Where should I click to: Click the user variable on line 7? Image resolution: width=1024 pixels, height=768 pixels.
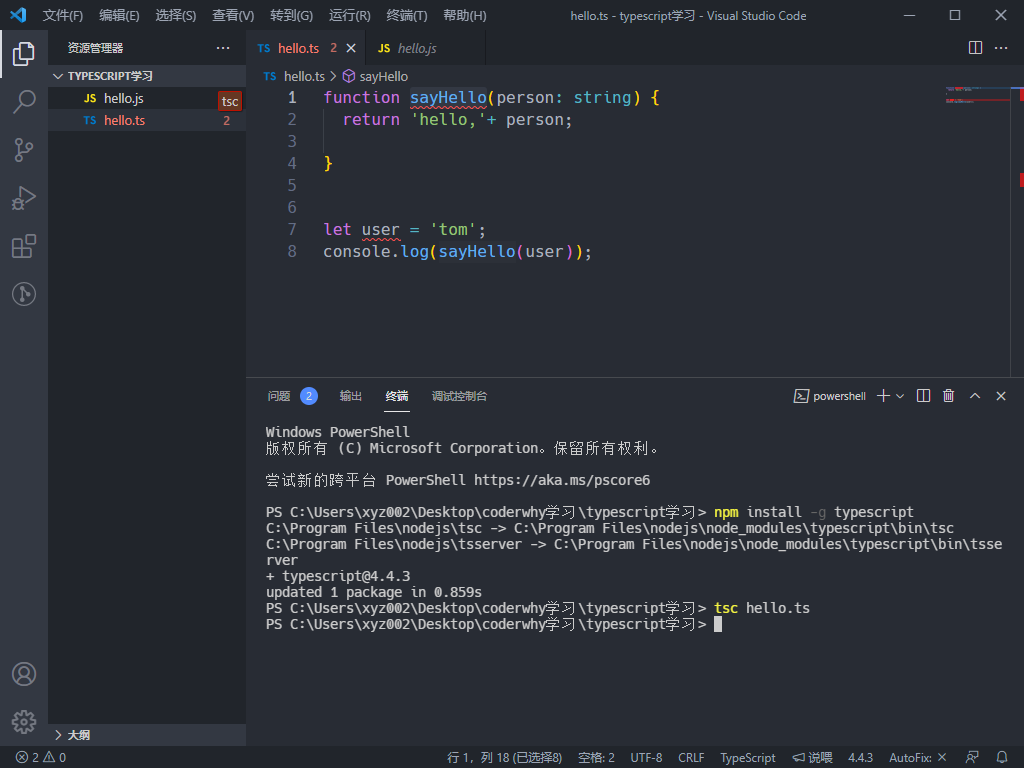(380, 230)
